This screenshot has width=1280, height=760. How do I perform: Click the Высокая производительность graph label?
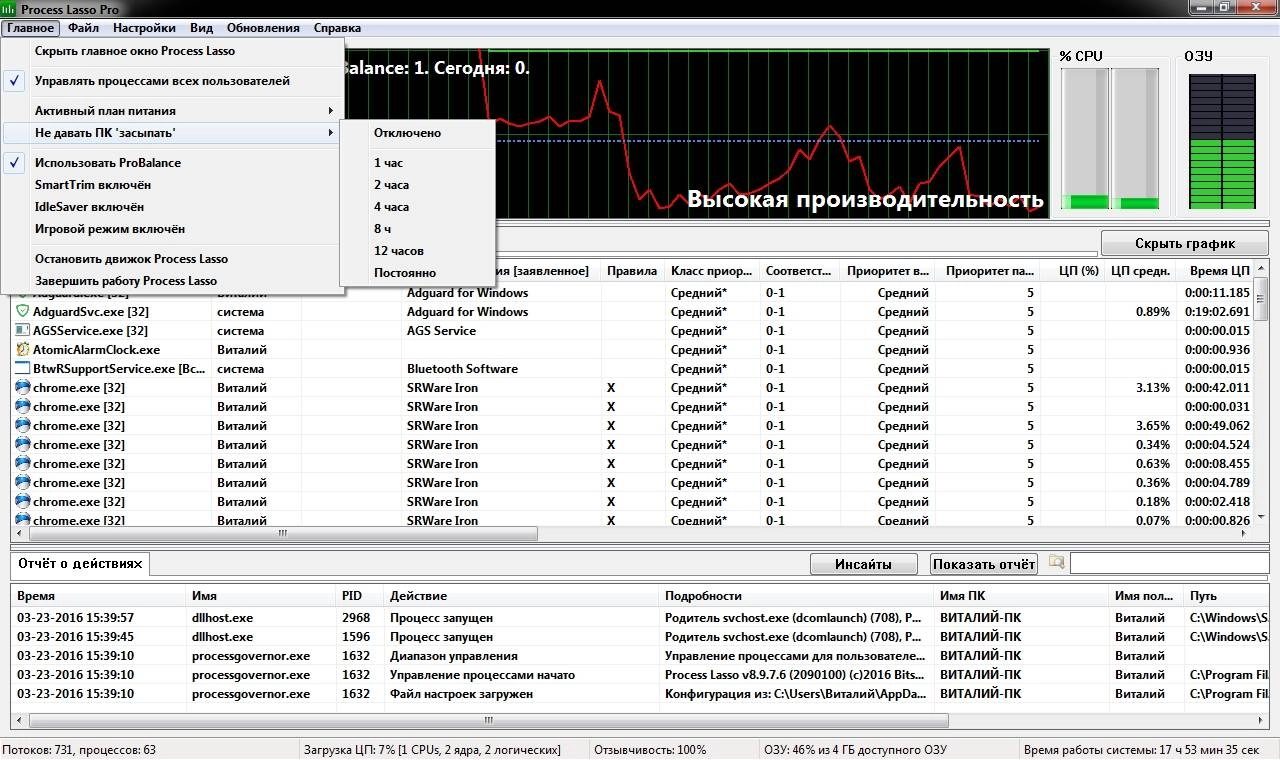tap(865, 199)
